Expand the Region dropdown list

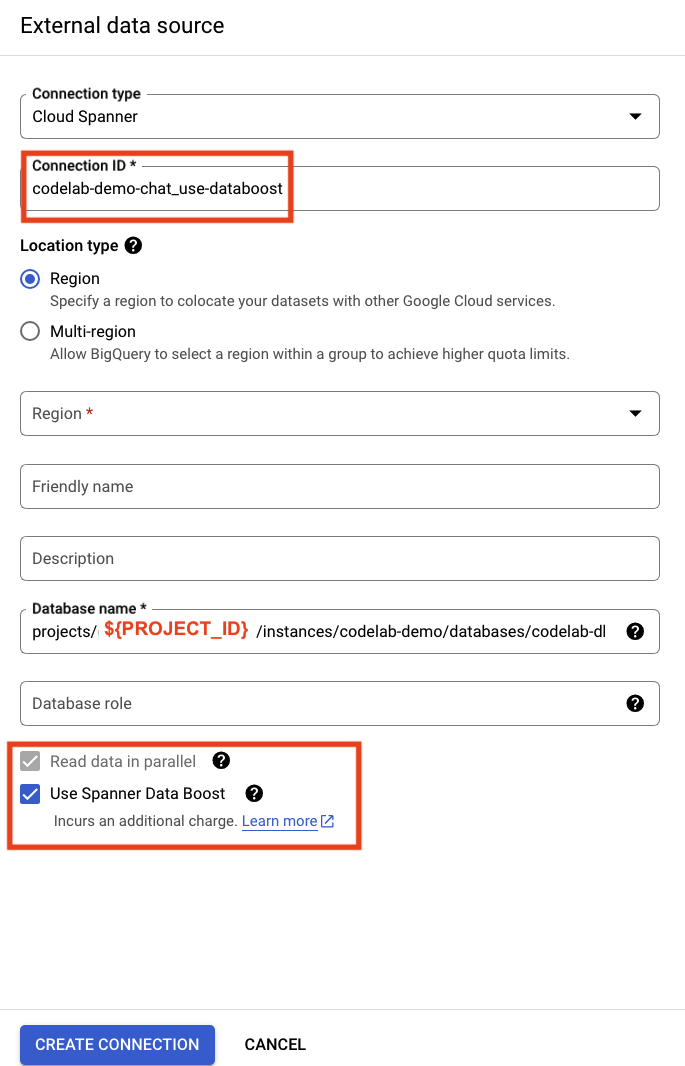tap(340, 413)
